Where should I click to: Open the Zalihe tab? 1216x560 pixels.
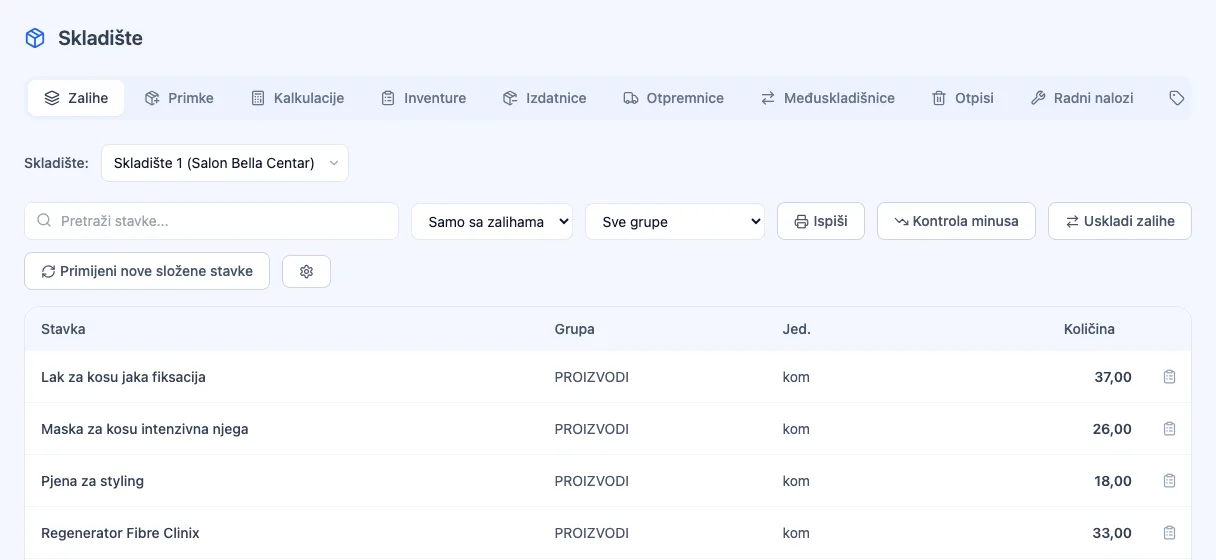click(x=76, y=98)
